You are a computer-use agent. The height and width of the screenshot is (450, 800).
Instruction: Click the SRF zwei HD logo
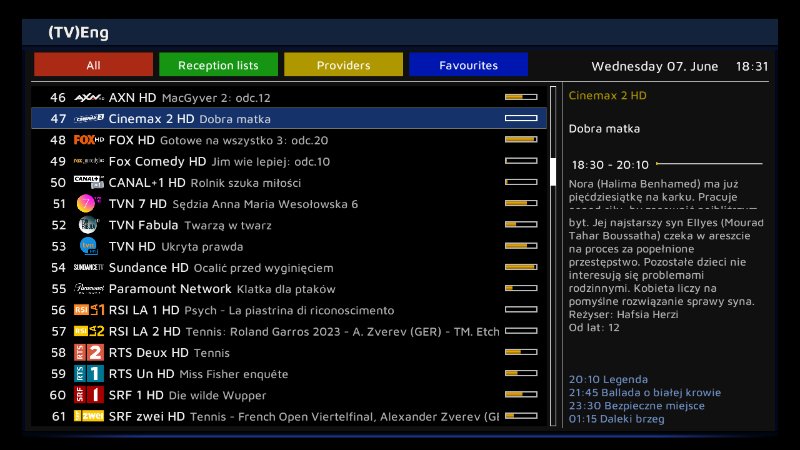(x=89, y=416)
